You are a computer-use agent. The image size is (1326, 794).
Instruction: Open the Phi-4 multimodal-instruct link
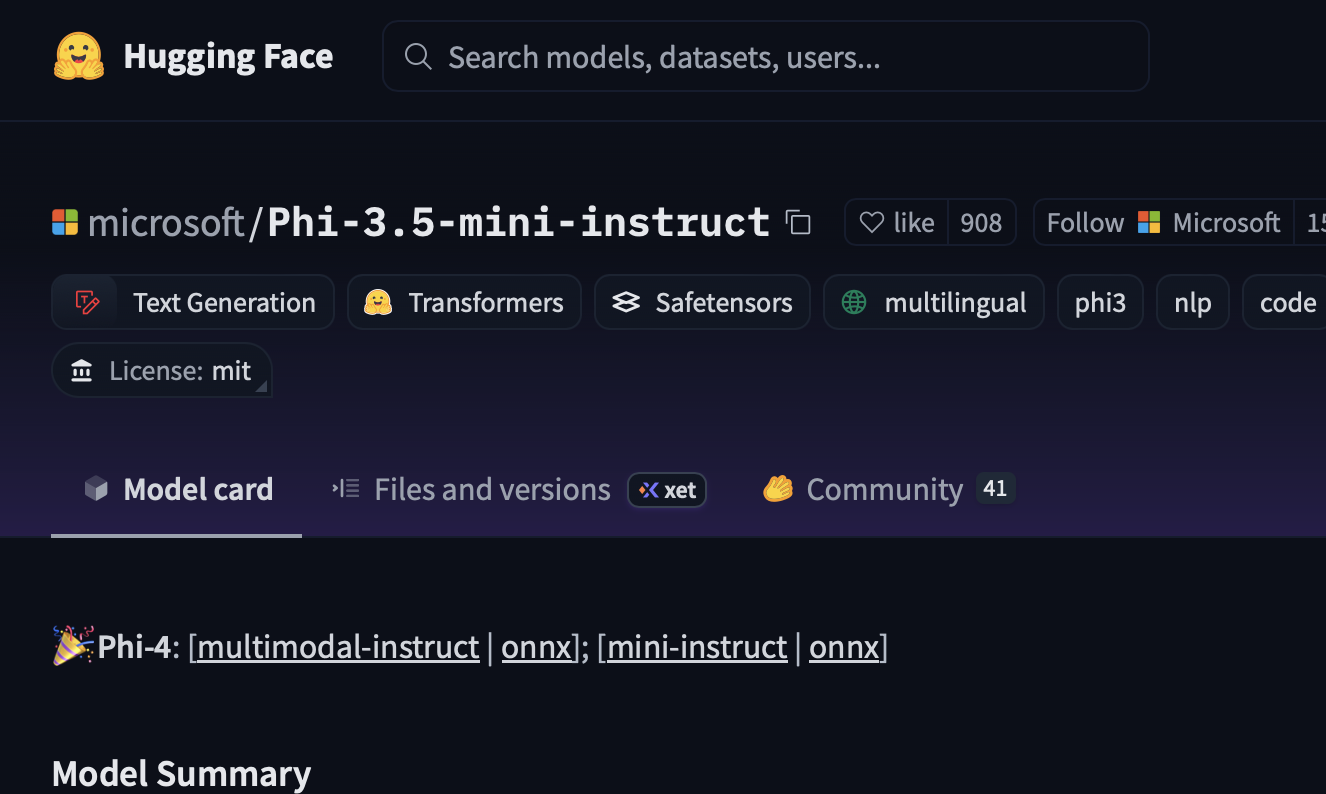338,647
